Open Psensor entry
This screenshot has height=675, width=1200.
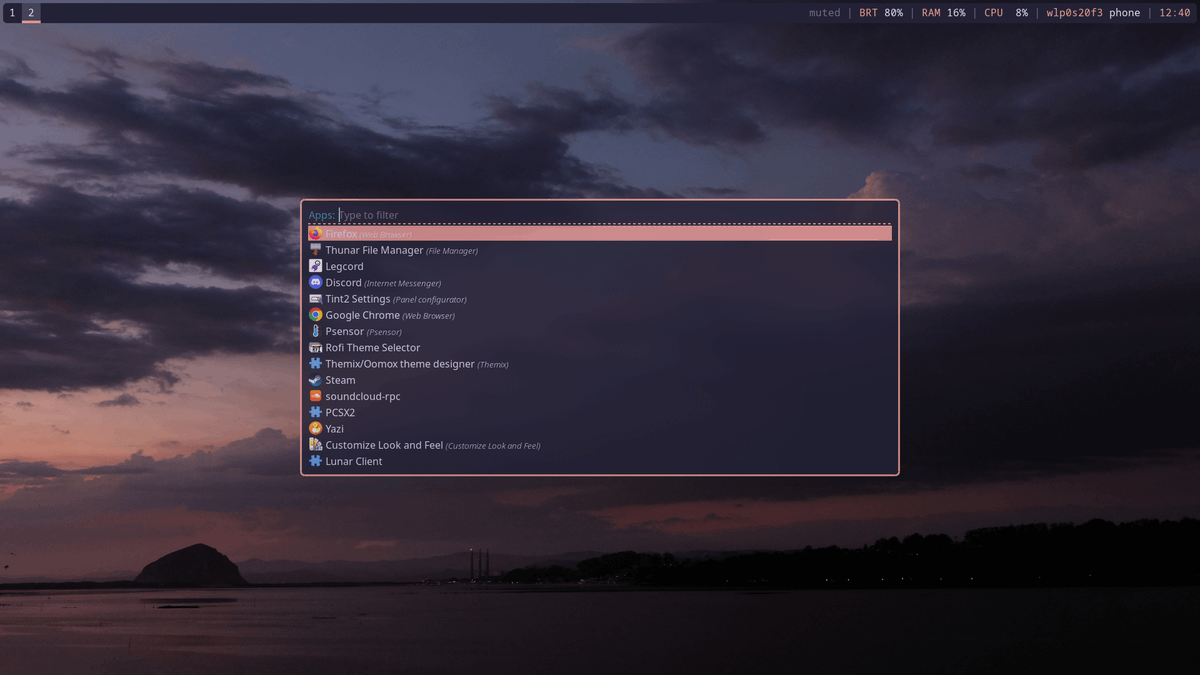(600, 331)
